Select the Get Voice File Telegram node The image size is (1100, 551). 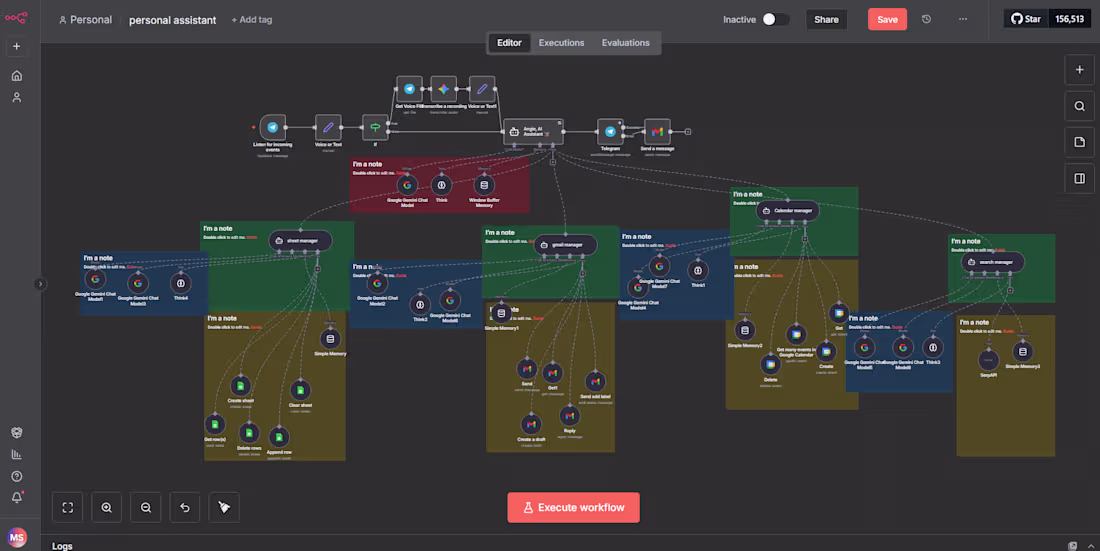409,89
